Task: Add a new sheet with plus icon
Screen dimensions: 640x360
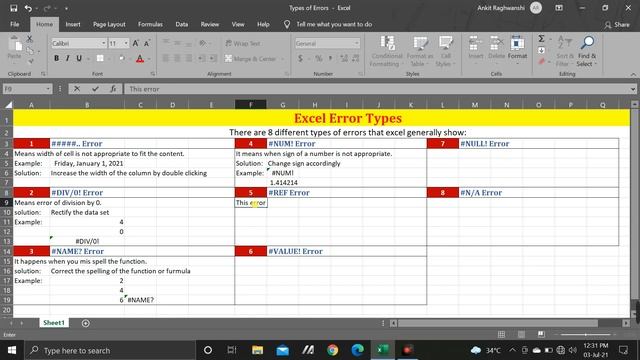Action: (85, 323)
